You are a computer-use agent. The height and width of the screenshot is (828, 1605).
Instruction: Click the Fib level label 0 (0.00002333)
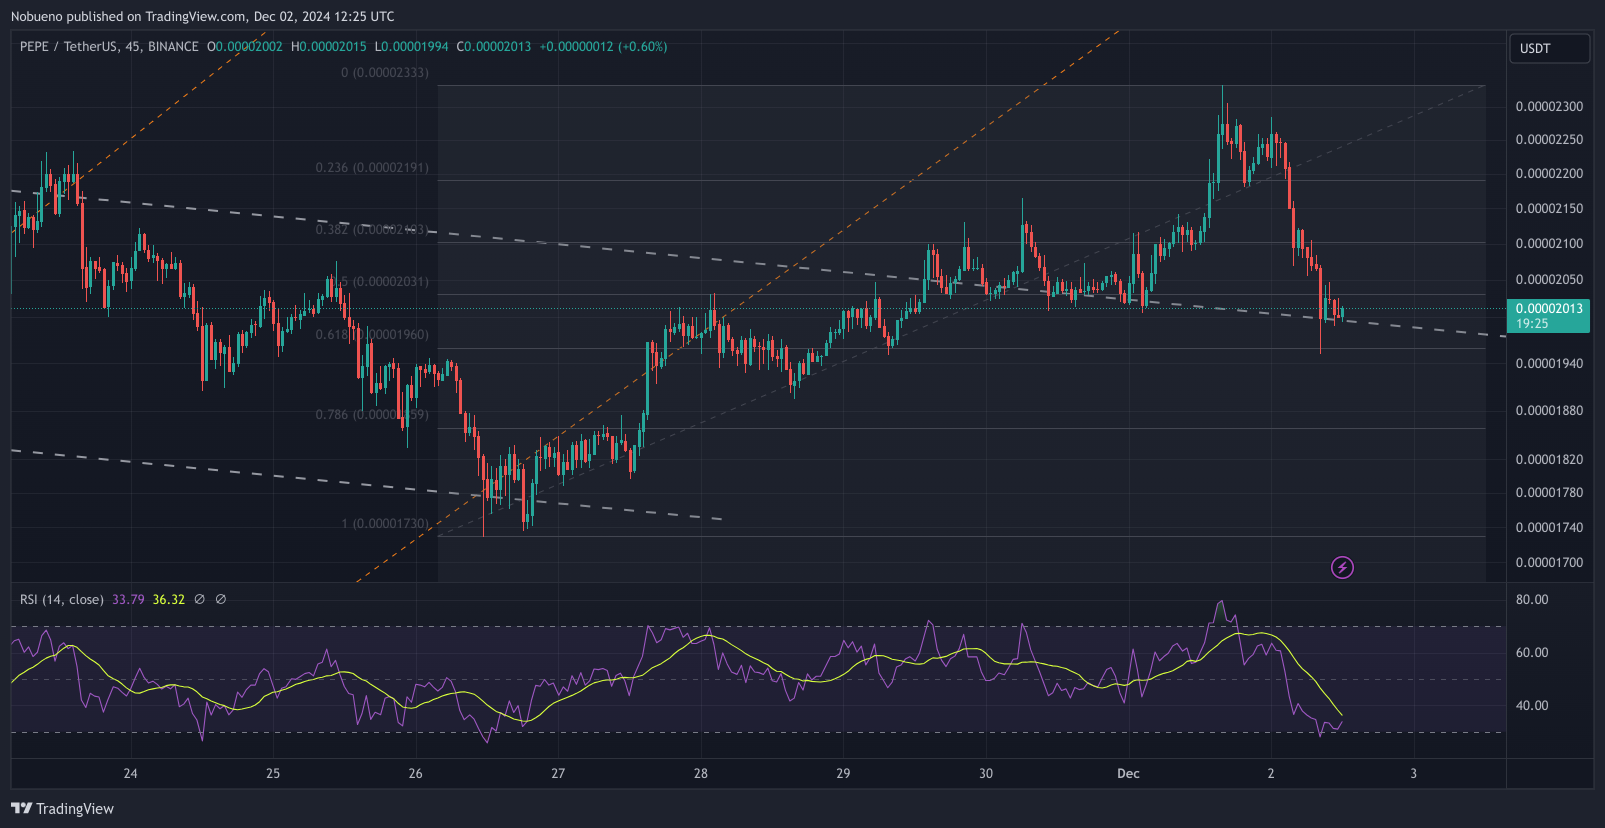pyautogui.click(x=385, y=72)
